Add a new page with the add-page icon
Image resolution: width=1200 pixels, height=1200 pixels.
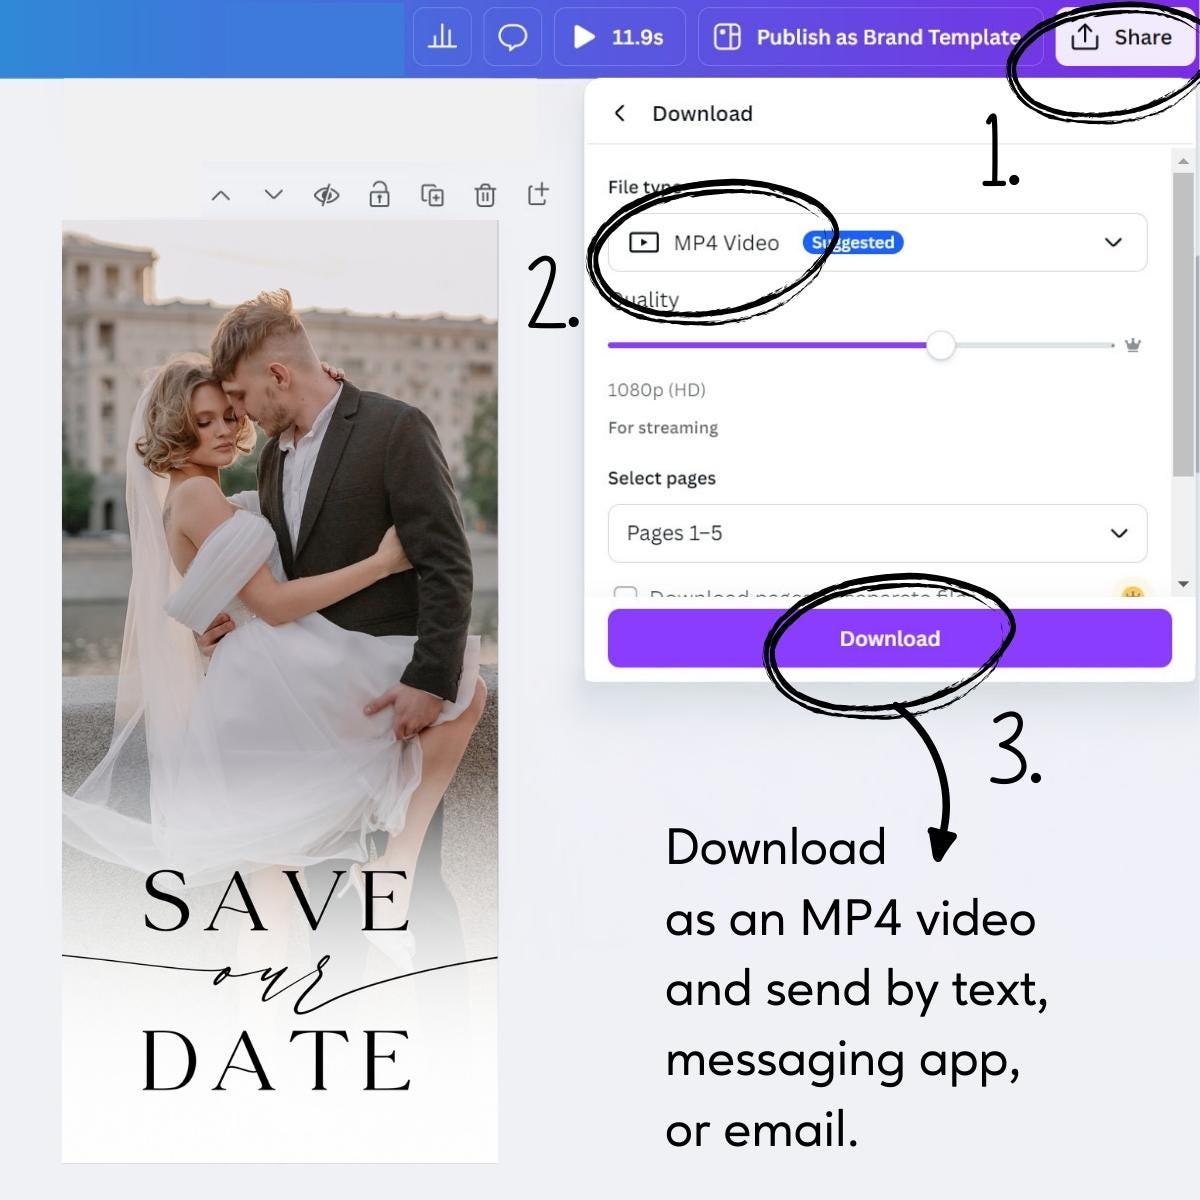click(x=538, y=195)
